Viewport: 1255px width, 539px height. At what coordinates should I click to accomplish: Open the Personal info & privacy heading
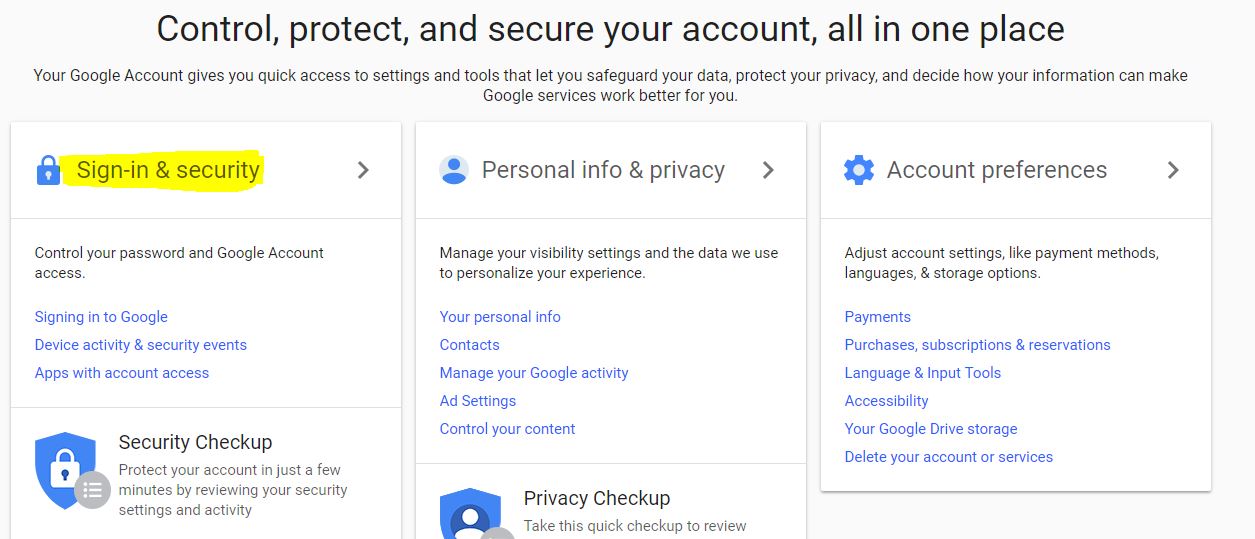[603, 170]
